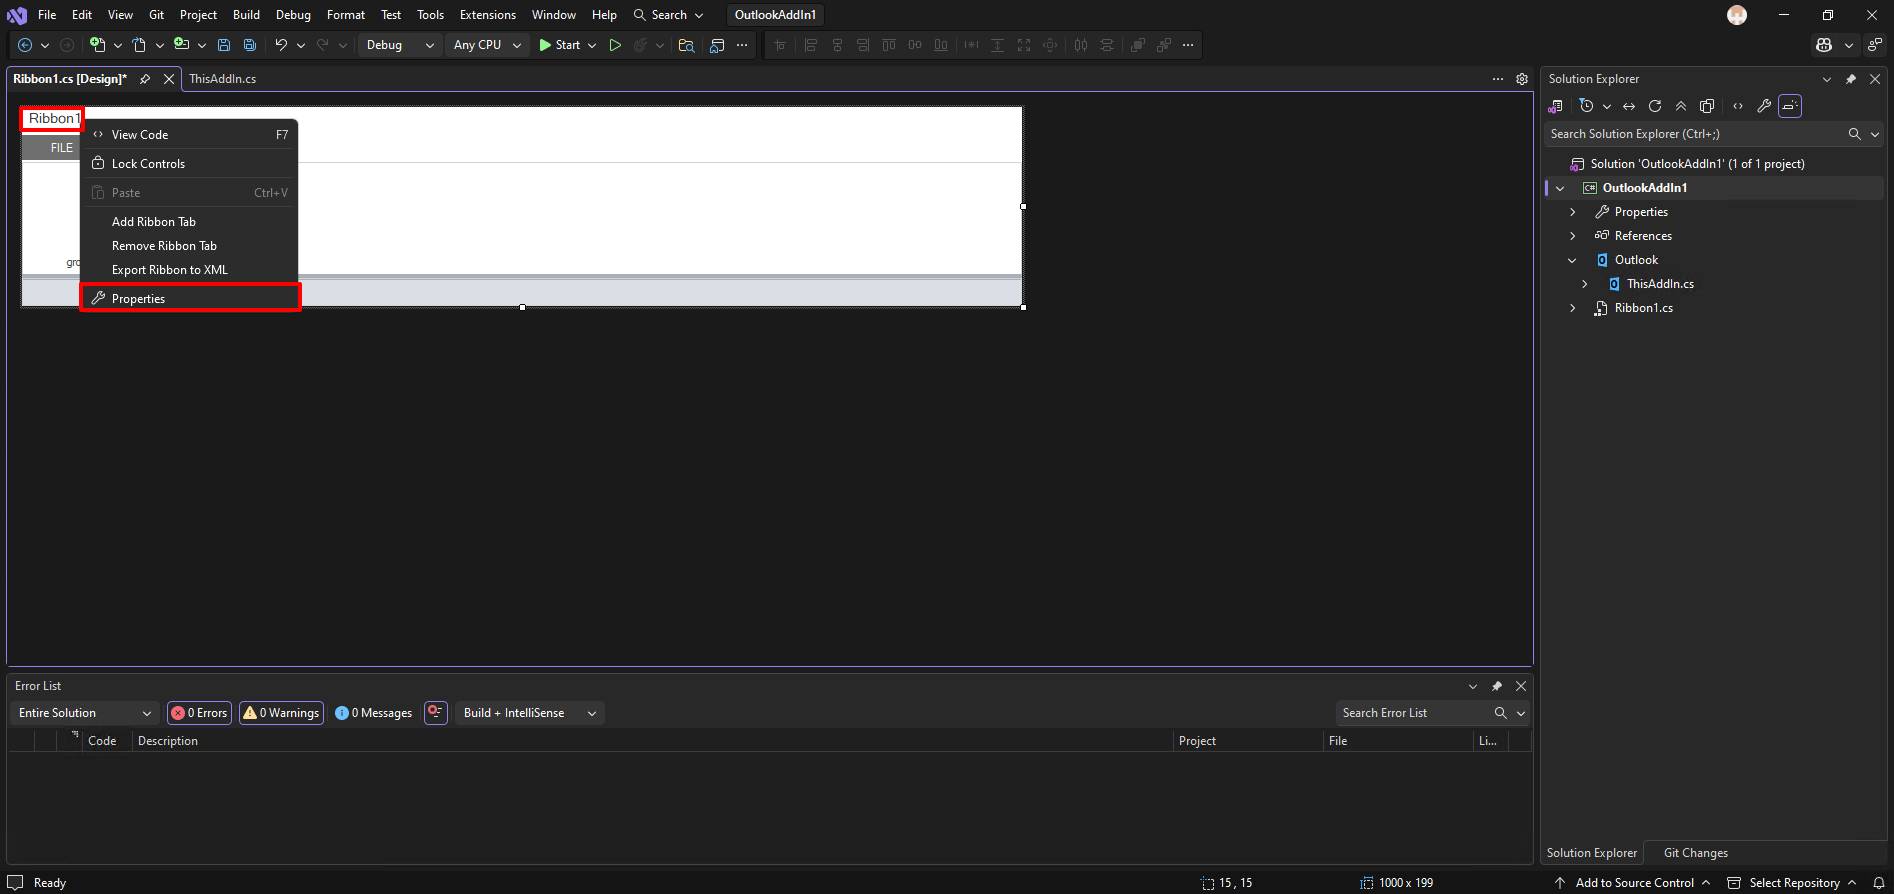Open the Build + IntelliSense dropdown
1894x894 pixels.
pos(530,713)
